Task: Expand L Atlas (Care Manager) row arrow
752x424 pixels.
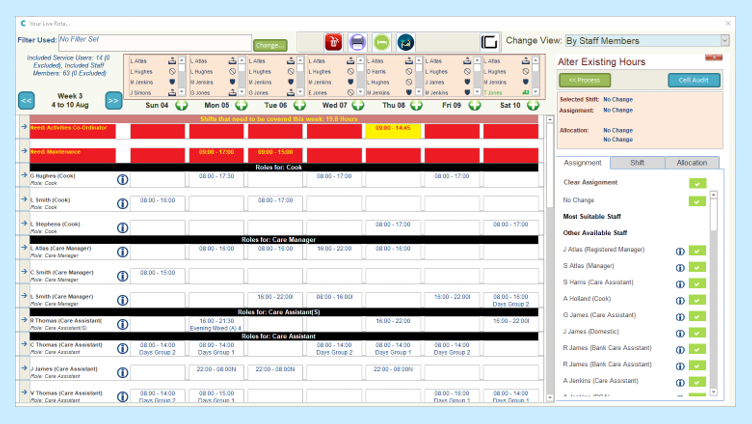Action: (x=24, y=247)
